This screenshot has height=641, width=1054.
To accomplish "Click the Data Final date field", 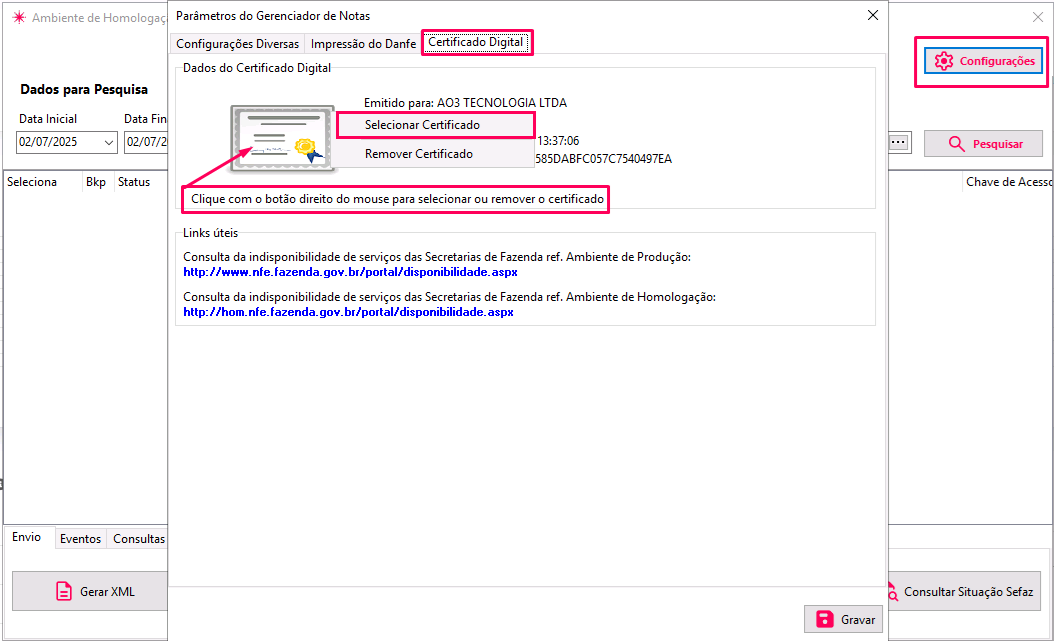I will point(144,143).
